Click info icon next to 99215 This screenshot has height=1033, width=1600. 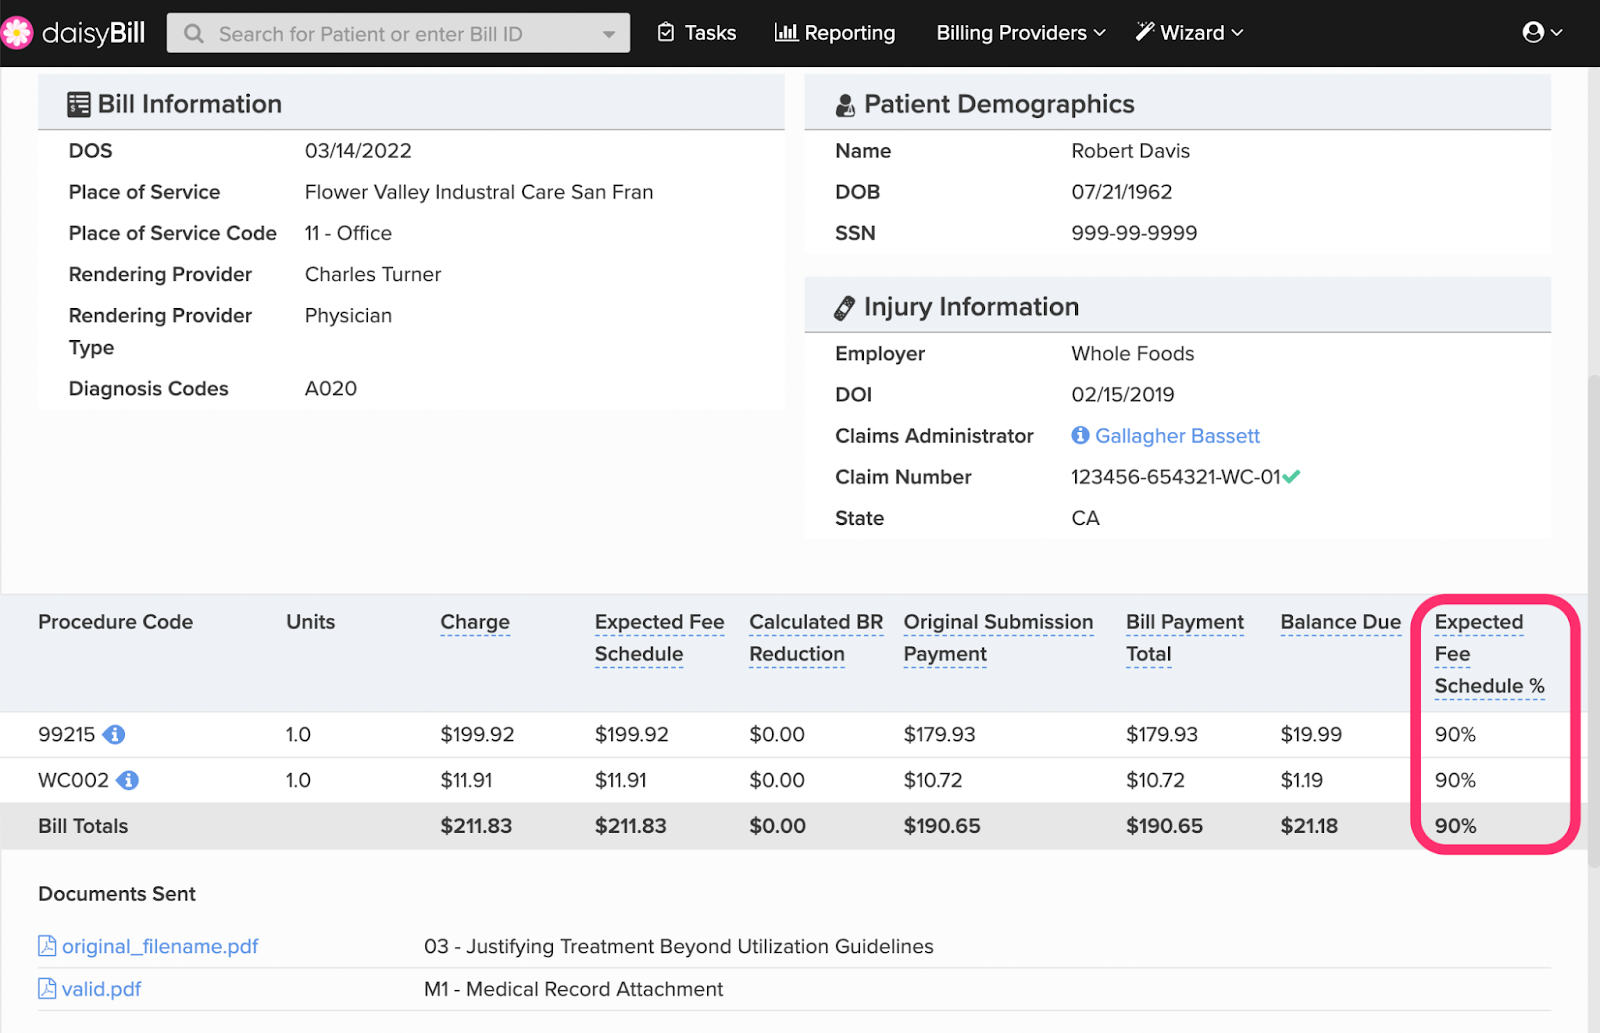(114, 735)
